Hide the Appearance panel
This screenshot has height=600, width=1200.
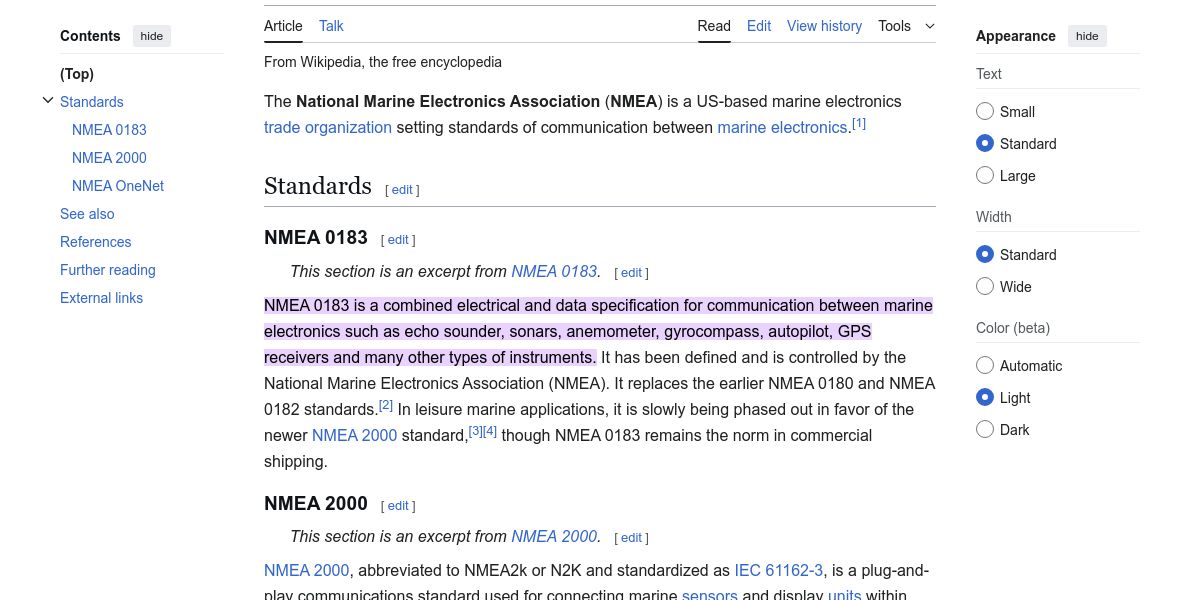click(x=1087, y=36)
